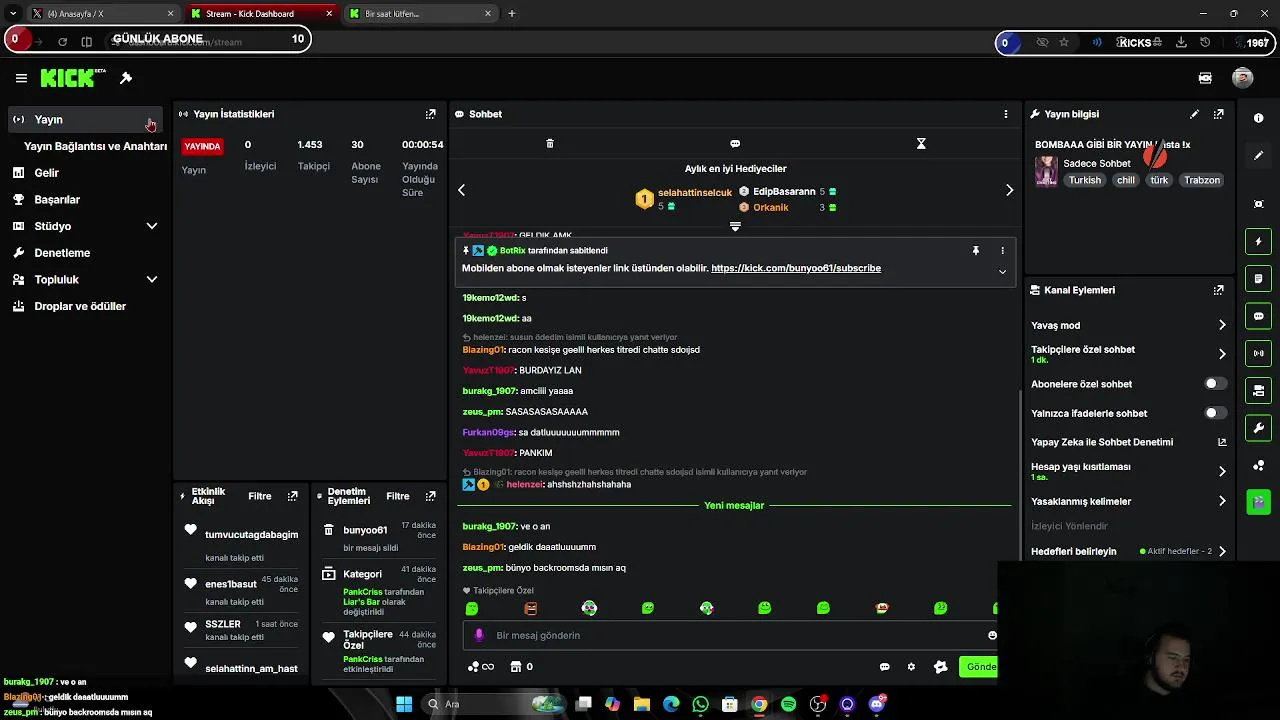Open Spotify from the taskbar

point(788,704)
